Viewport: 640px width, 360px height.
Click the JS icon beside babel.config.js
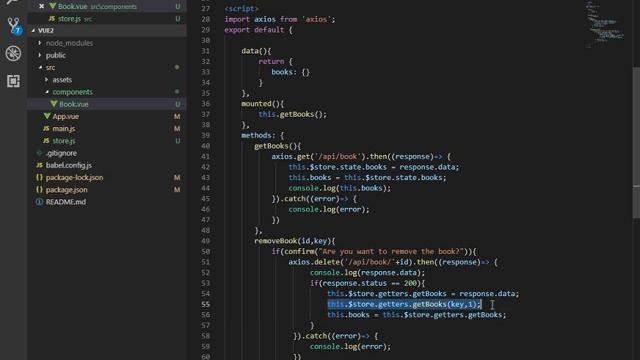pos(40,165)
